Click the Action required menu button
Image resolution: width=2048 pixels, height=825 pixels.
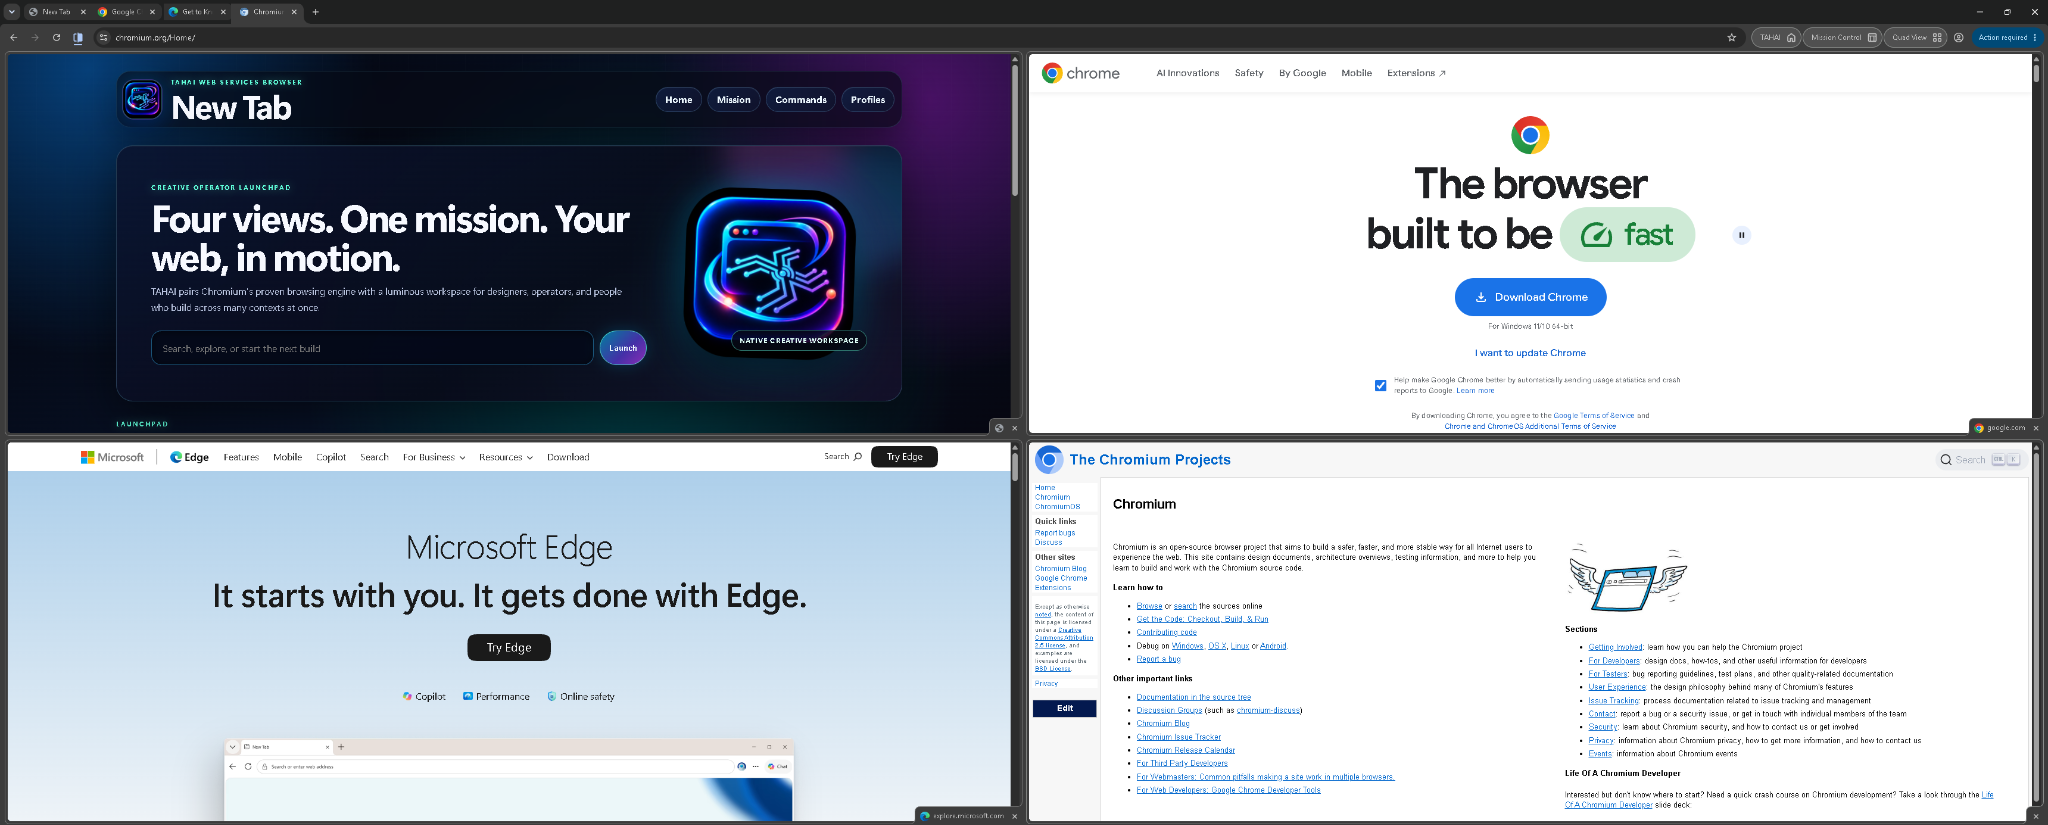2007,37
